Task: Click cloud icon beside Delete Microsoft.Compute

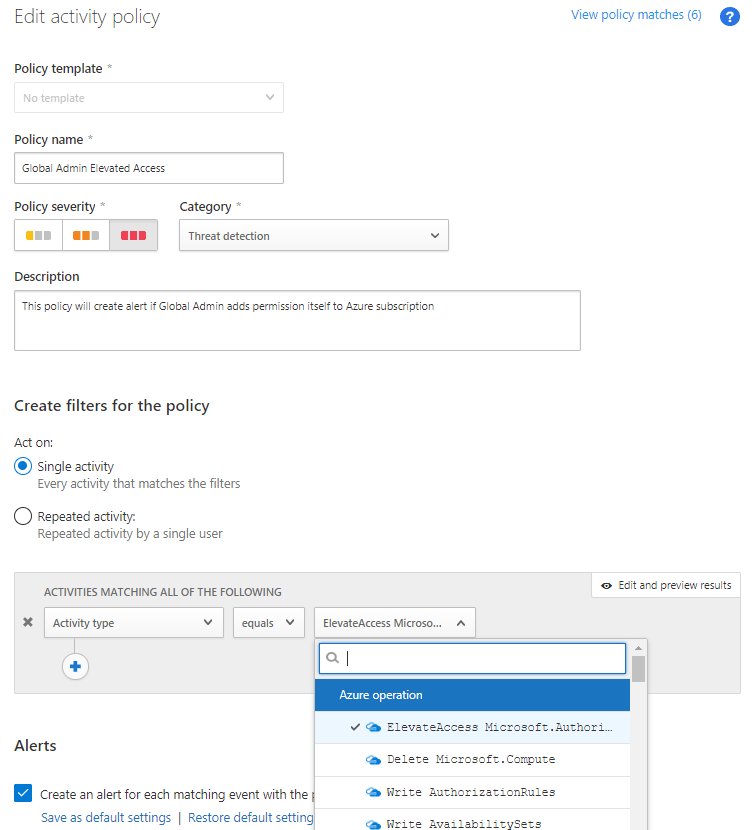Action: click(374, 759)
